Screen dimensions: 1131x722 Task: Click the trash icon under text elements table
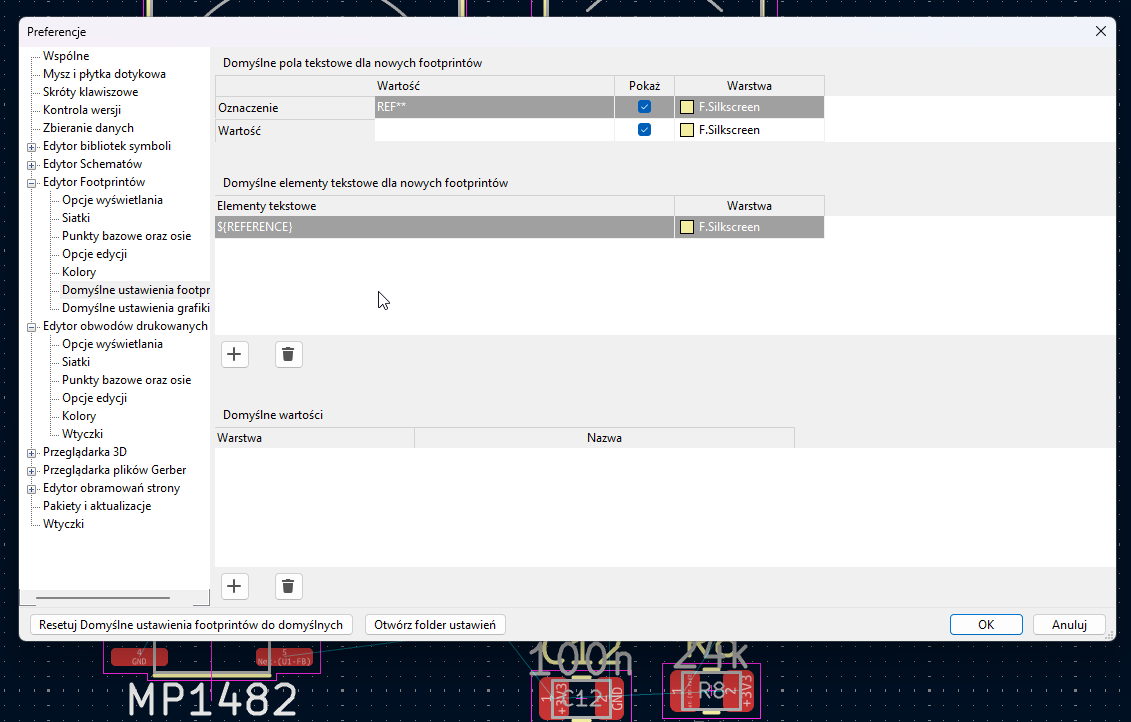coord(288,354)
